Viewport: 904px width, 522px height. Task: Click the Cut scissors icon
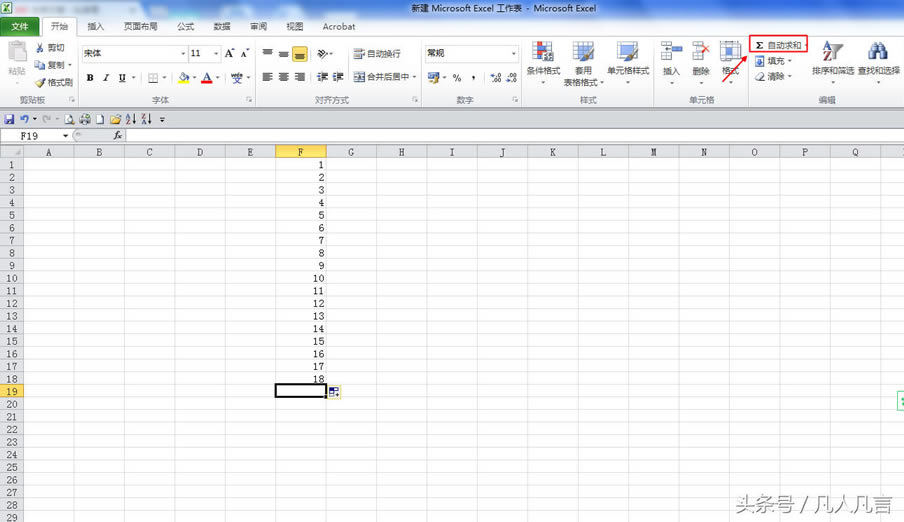(40, 48)
